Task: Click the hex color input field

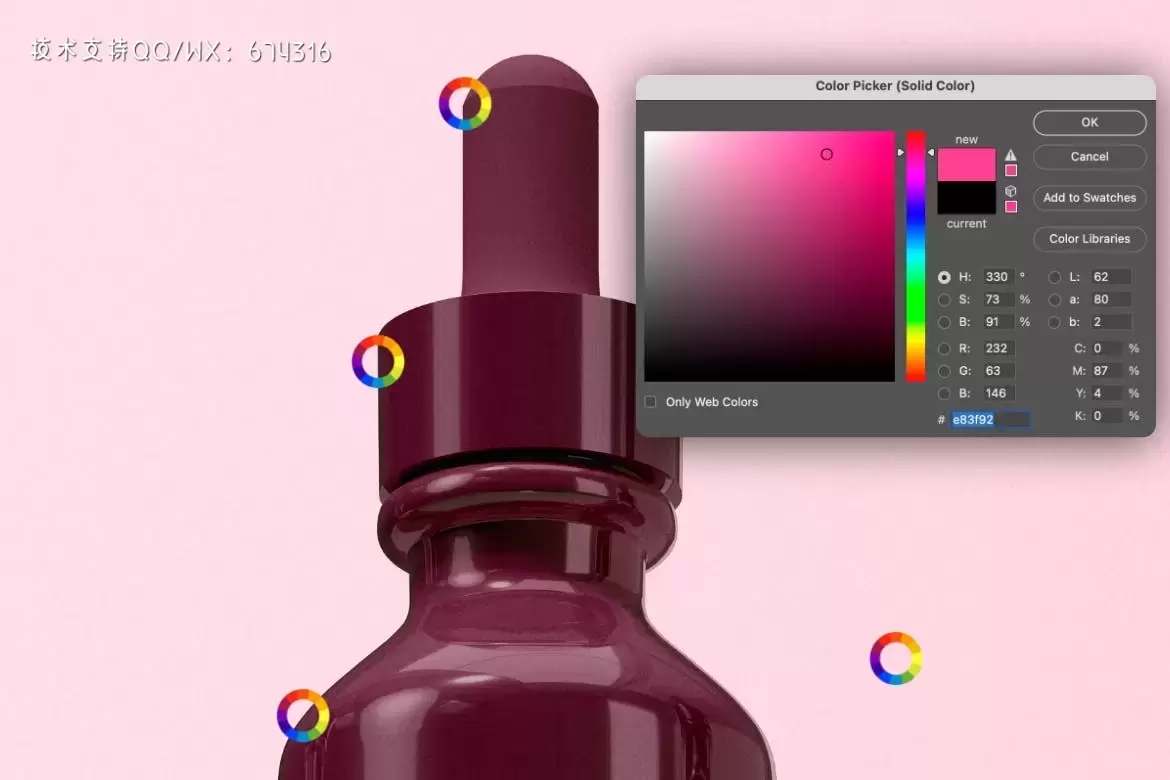Action: click(x=989, y=420)
